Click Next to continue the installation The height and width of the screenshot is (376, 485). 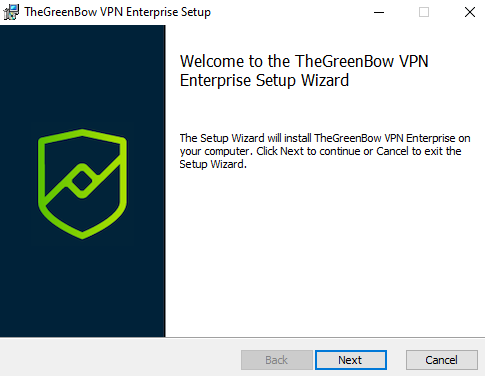coord(351,360)
